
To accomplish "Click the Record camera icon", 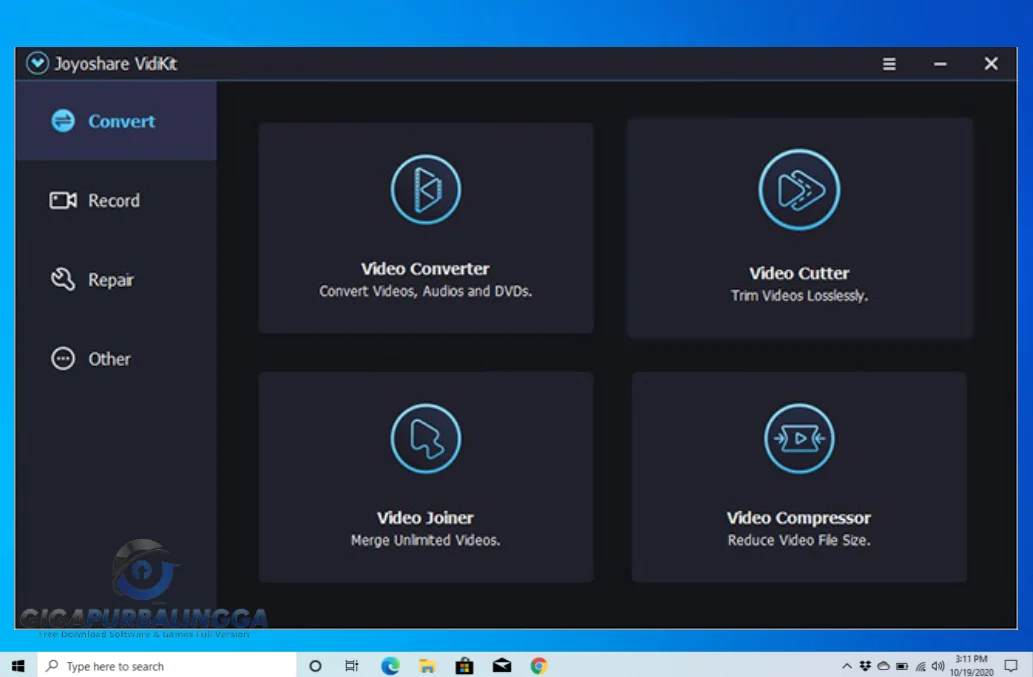I will pos(63,200).
